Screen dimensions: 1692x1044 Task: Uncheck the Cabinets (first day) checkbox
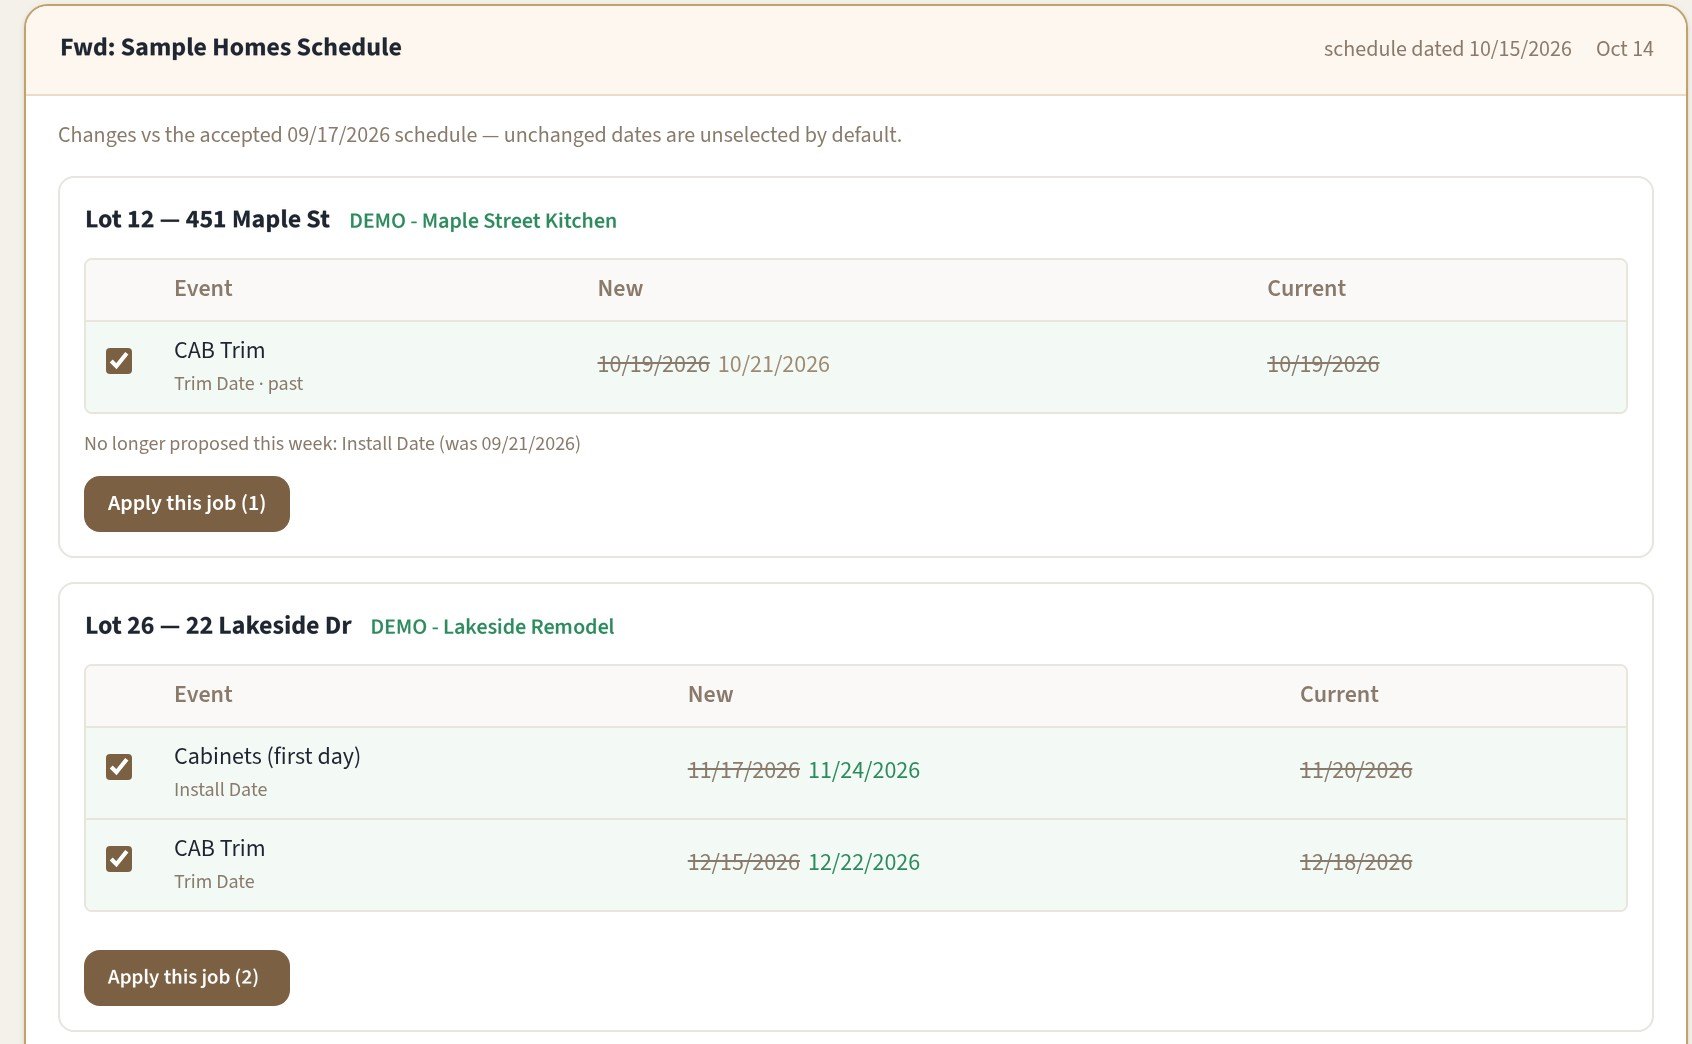(x=119, y=767)
